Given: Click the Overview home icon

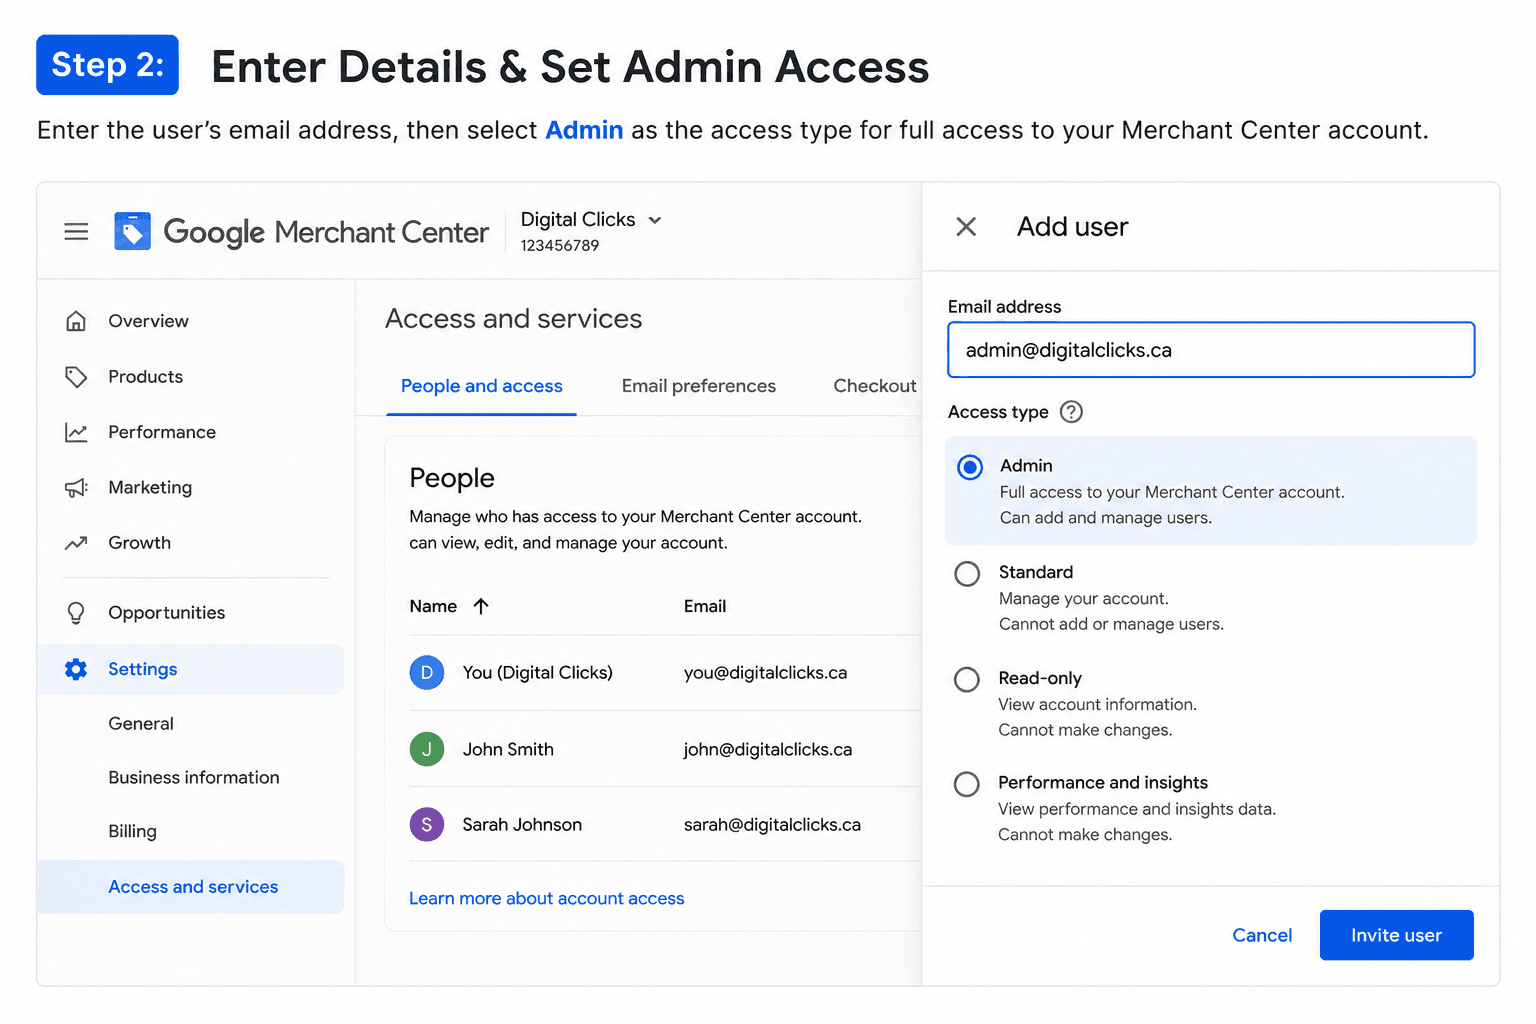Looking at the screenshot, I should [76, 321].
